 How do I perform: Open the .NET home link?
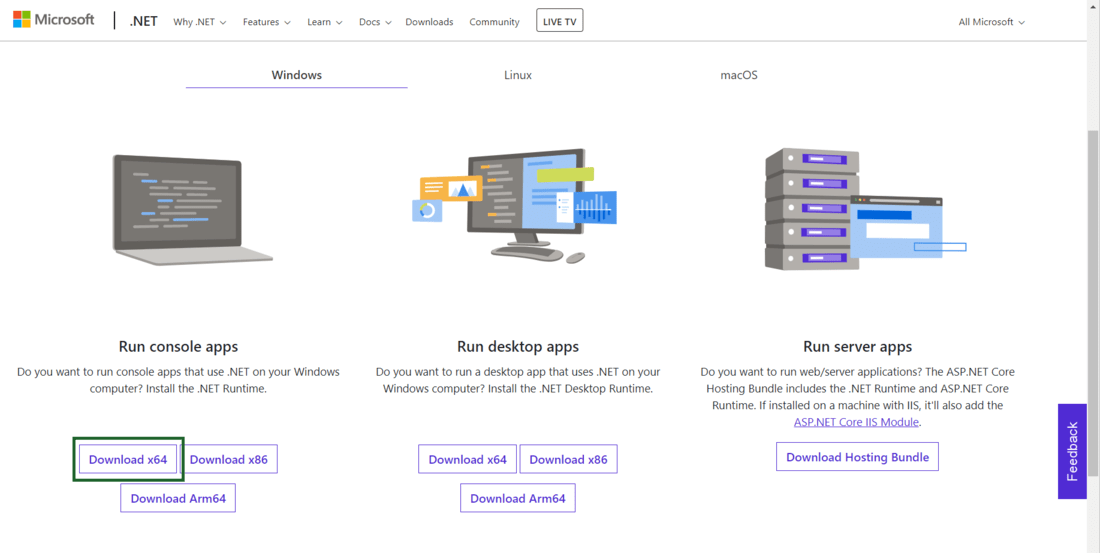[145, 22]
